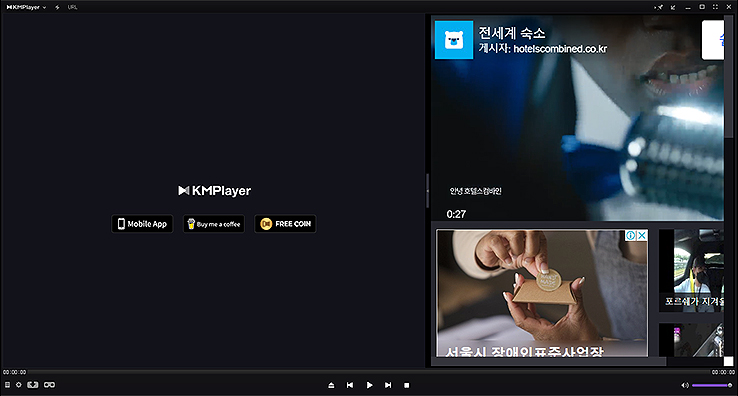Open the ad info icon on coin banner
The width and height of the screenshot is (738, 396).
(x=631, y=235)
